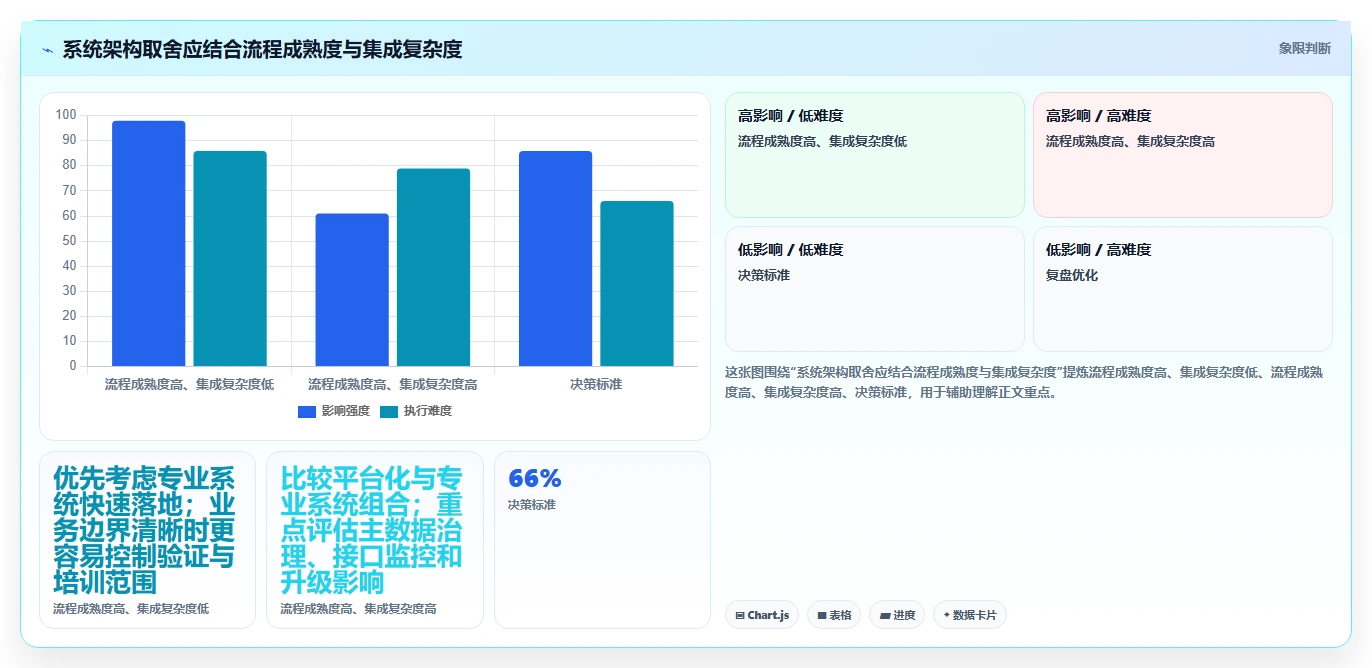The width and height of the screenshot is (1372, 668).
Task: Click the 决策标准 text in the 低影响 / 低难度 card
Action: 764,275
